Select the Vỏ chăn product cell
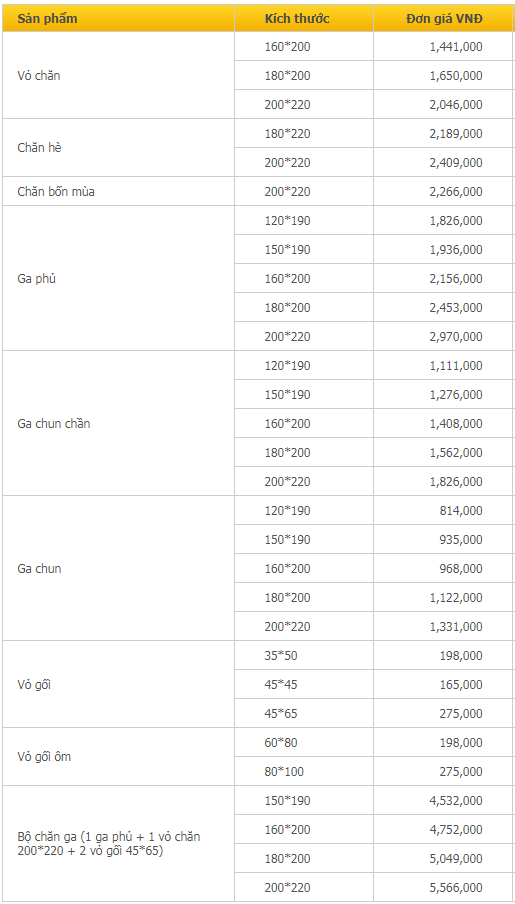Screen dimensions: 515x904 click(119, 76)
